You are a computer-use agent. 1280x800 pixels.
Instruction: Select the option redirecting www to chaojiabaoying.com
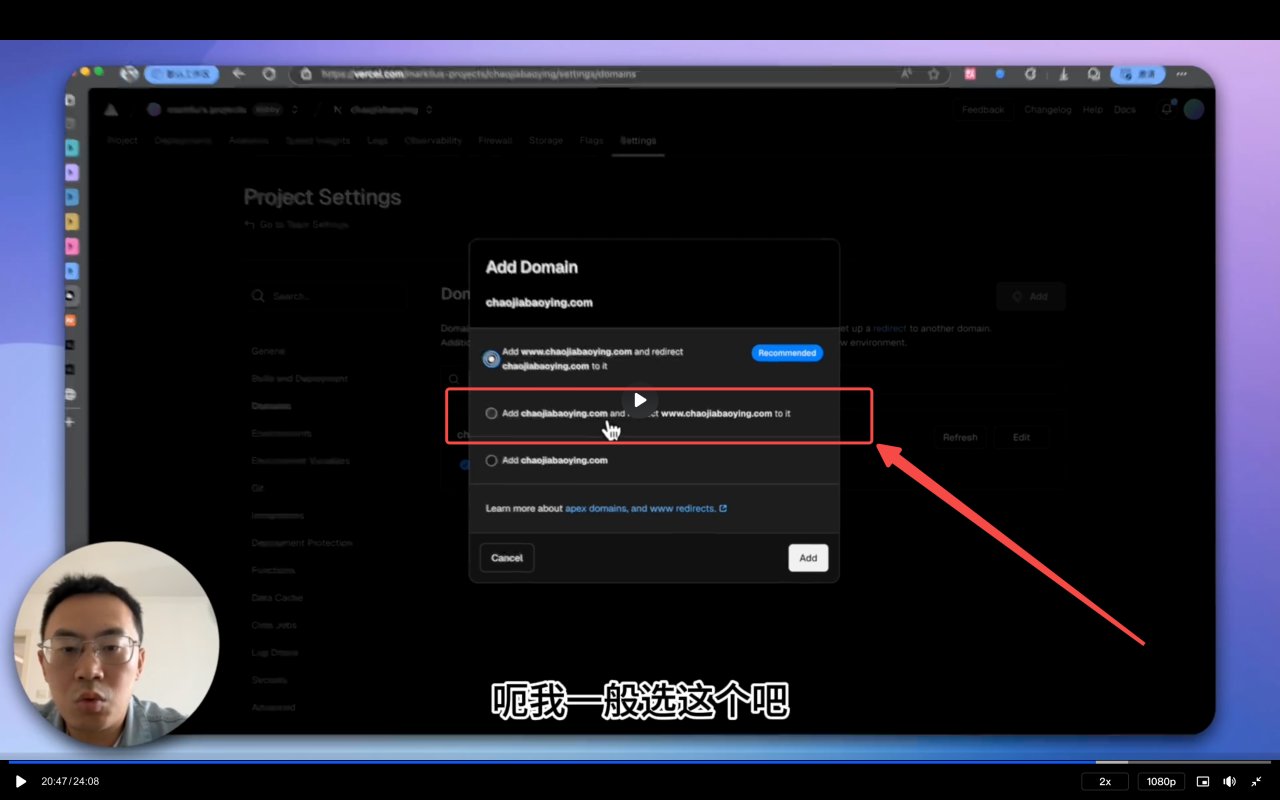[x=491, y=413]
